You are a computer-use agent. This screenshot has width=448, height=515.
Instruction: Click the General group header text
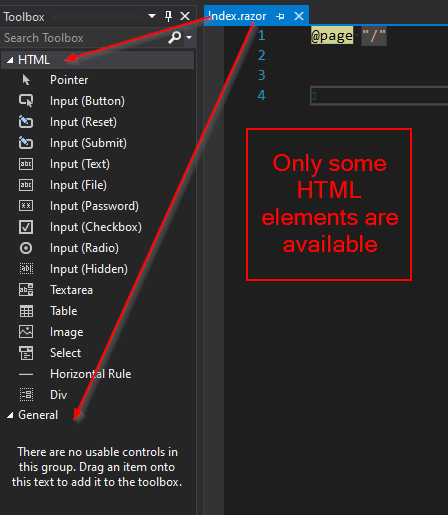[38, 415]
